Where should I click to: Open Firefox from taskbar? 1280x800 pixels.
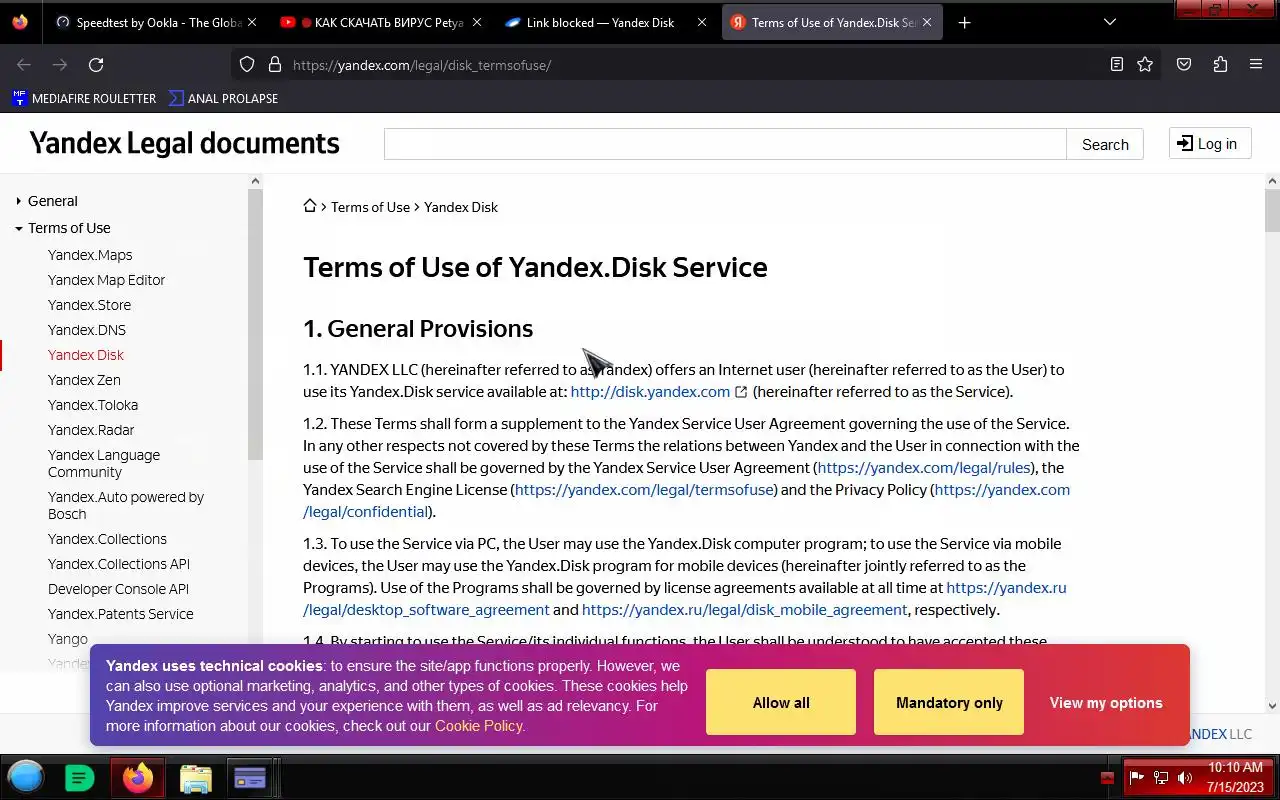(x=138, y=777)
